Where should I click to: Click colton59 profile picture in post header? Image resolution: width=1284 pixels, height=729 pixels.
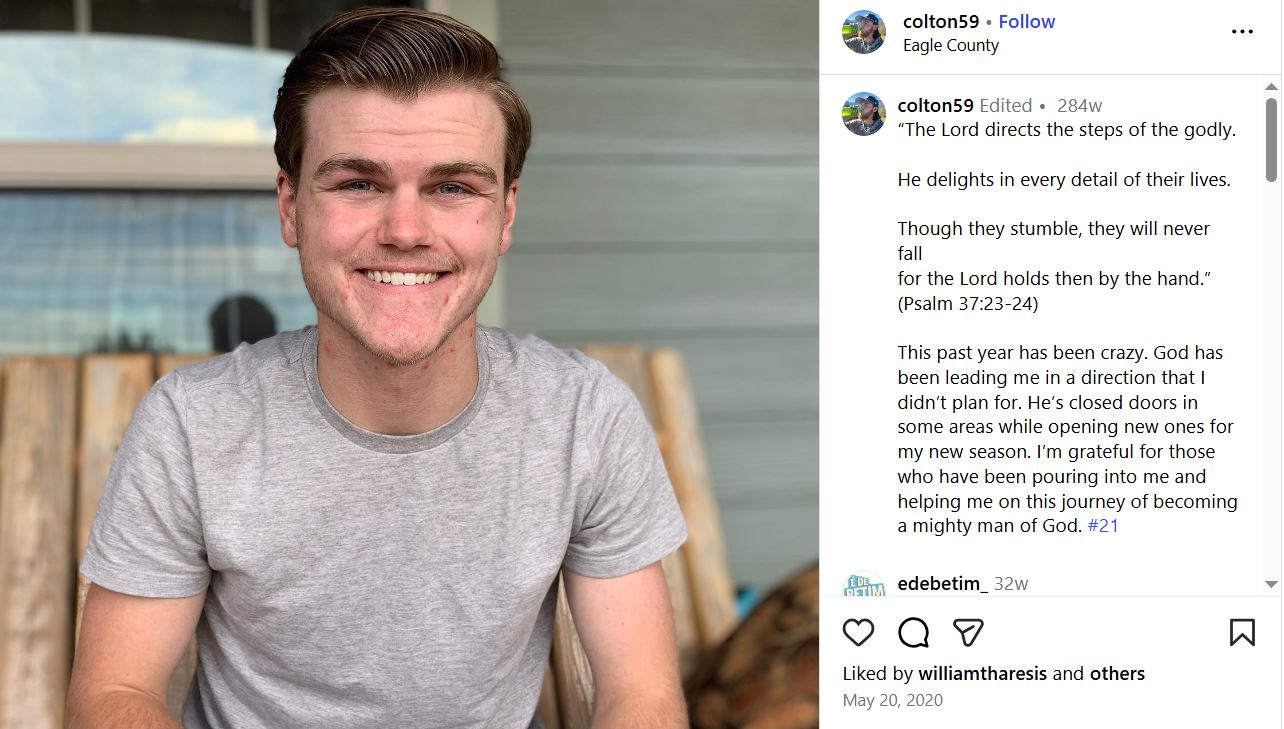(864, 32)
